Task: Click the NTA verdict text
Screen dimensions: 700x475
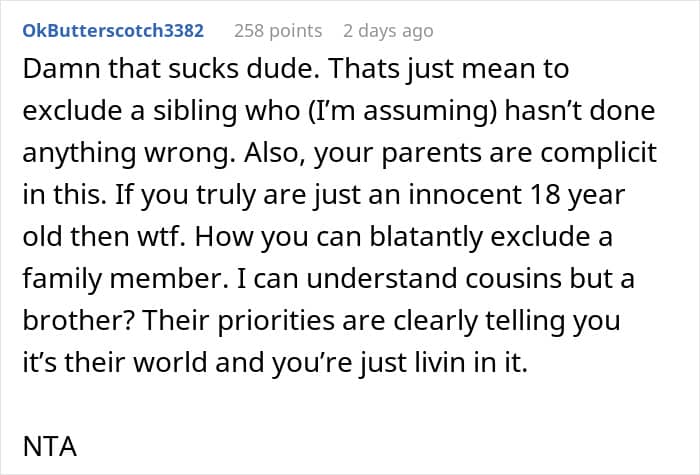Action: 50,446
